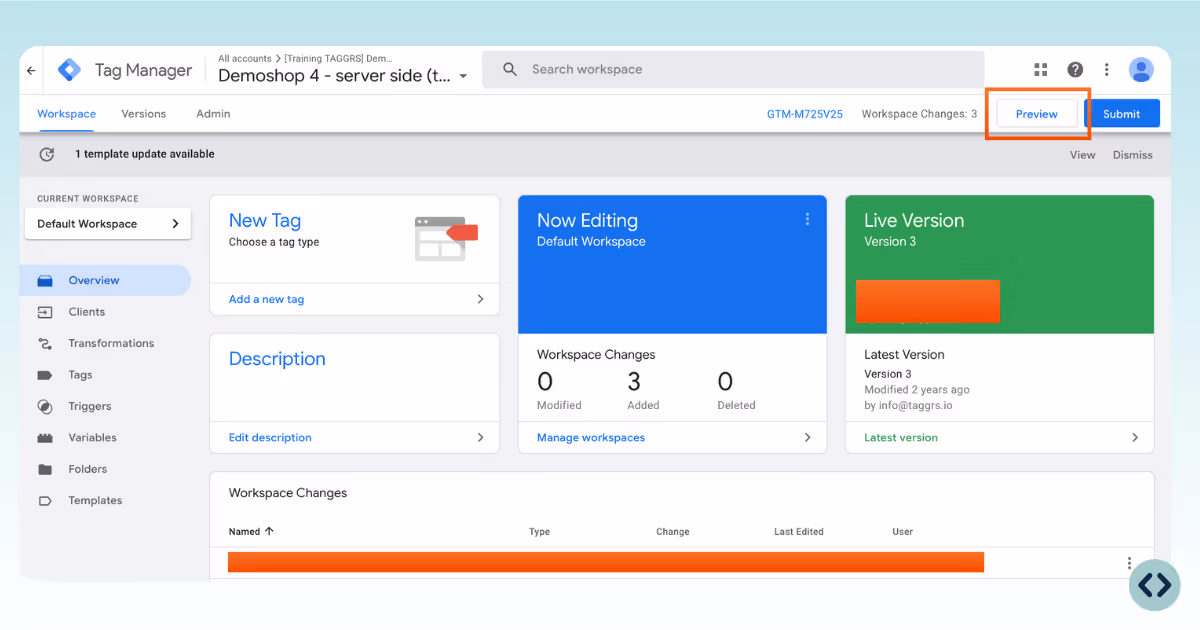Expand the Default Workspace selector
This screenshot has height=630, width=1200.
click(x=108, y=224)
